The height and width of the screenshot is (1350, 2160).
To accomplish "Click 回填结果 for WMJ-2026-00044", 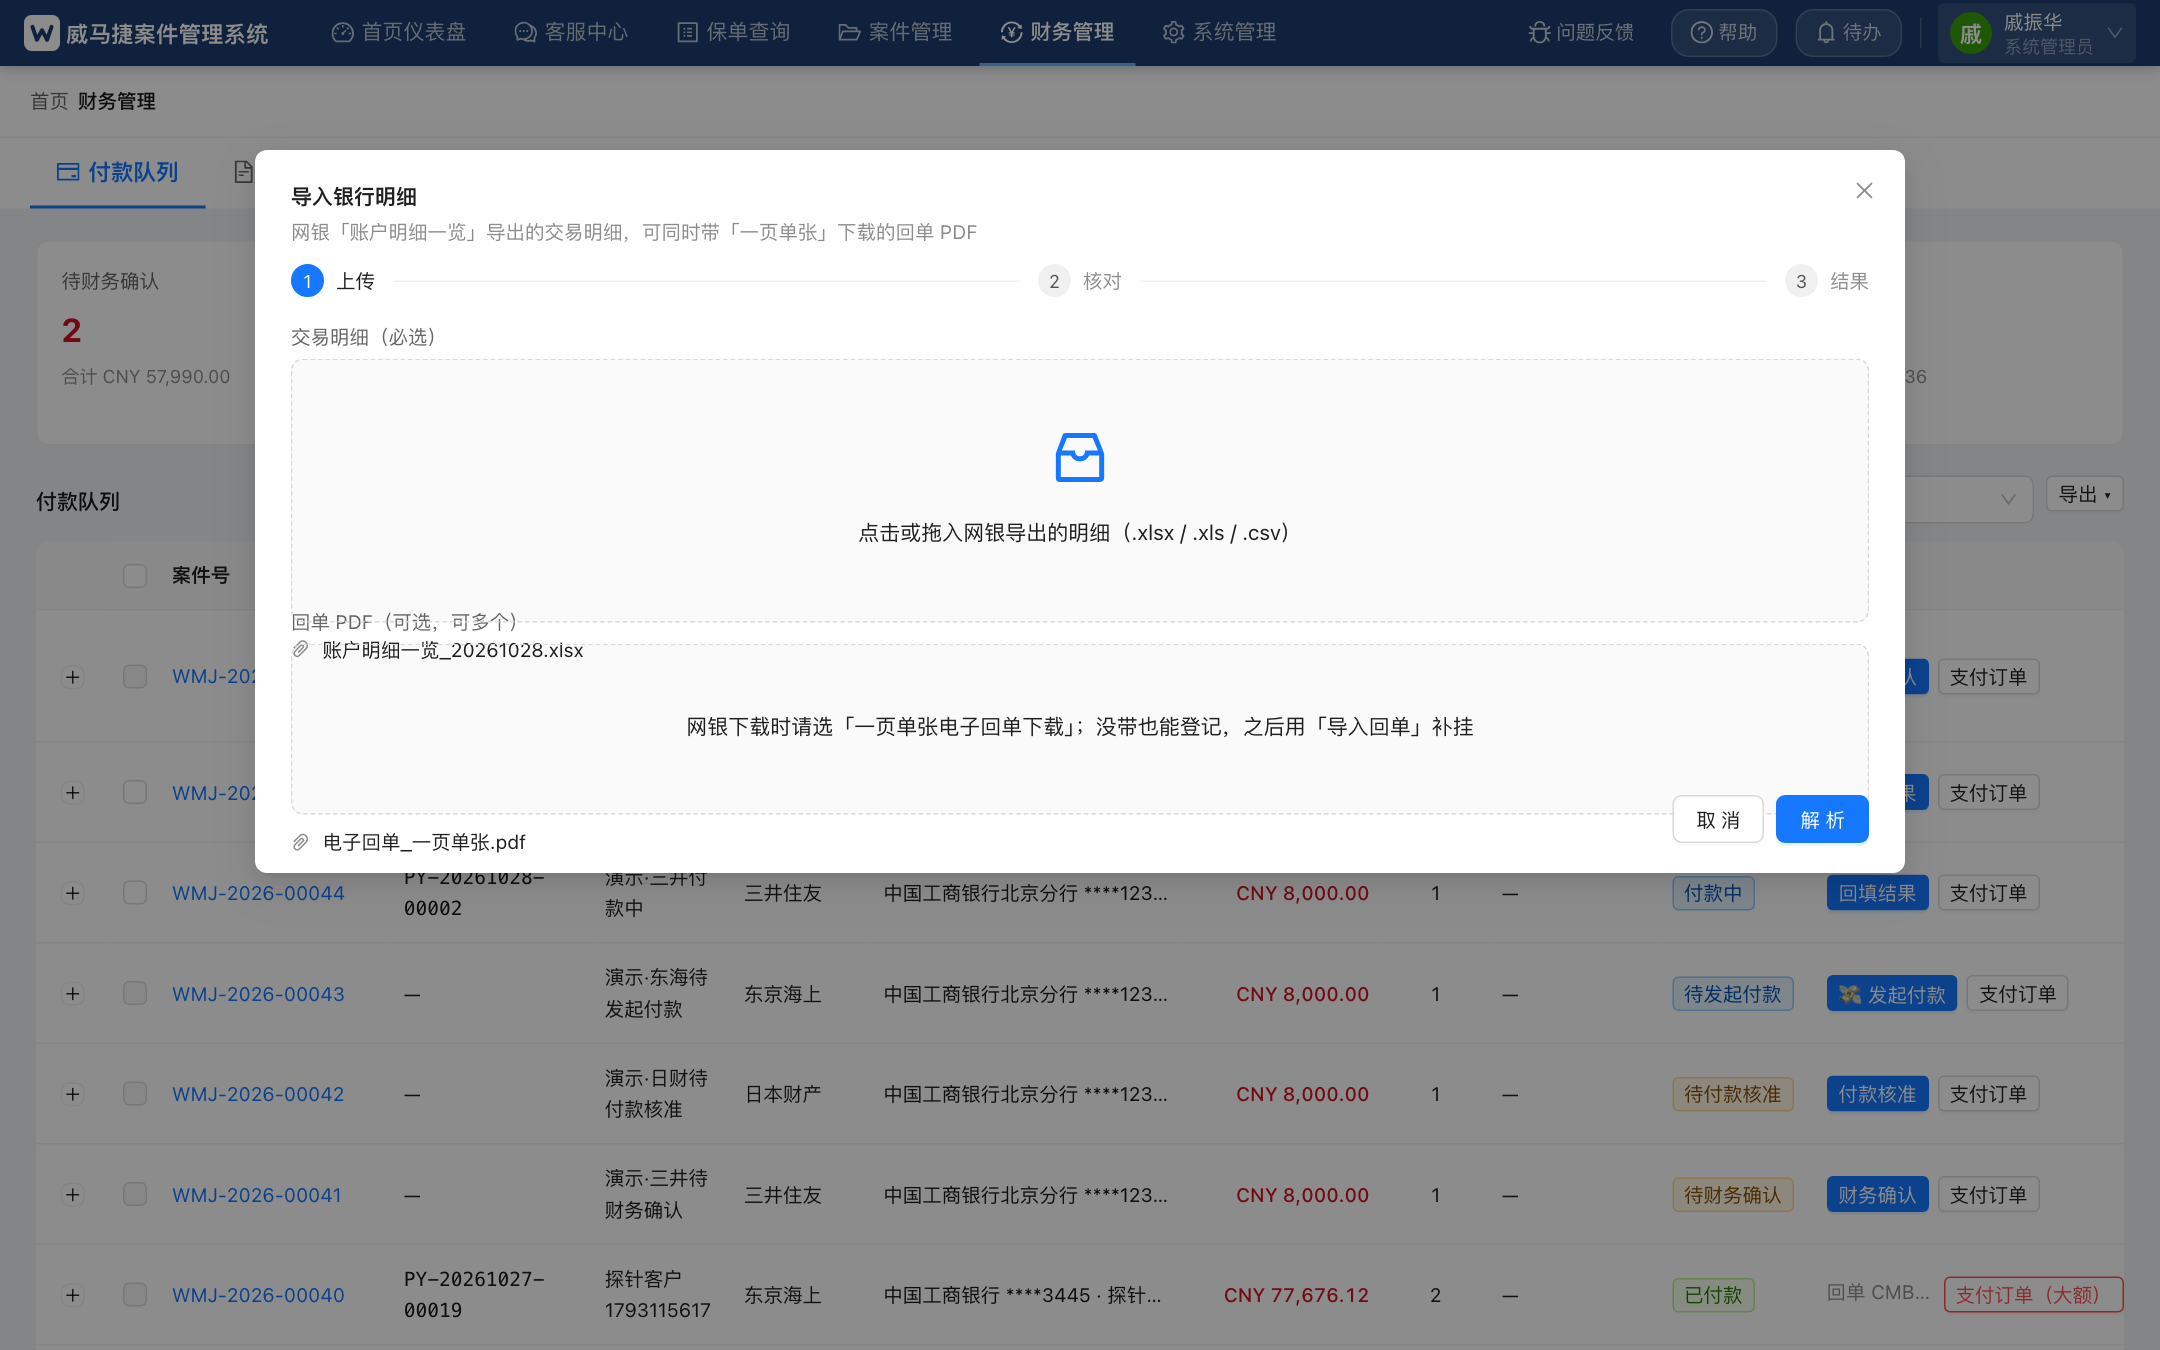I will (1877, 893).
